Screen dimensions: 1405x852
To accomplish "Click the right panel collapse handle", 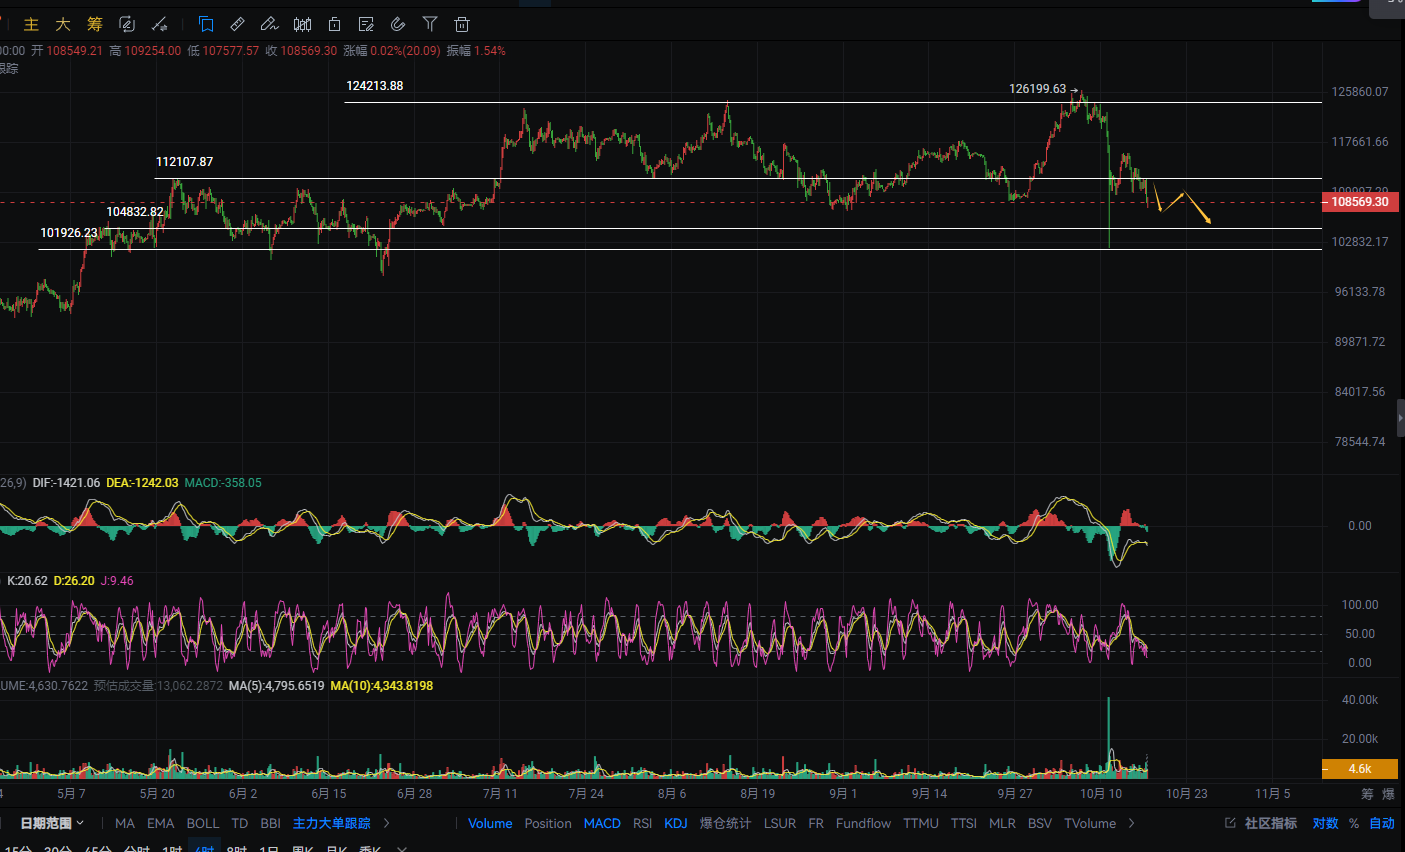I will 1400,418.
